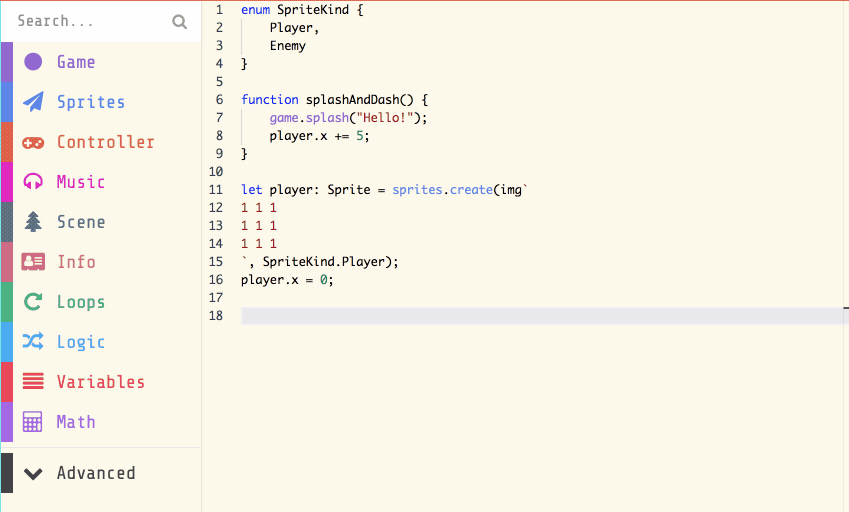Click 'Enemy' on line 3
Screen dimensions: 849x512
pos(288,46)
